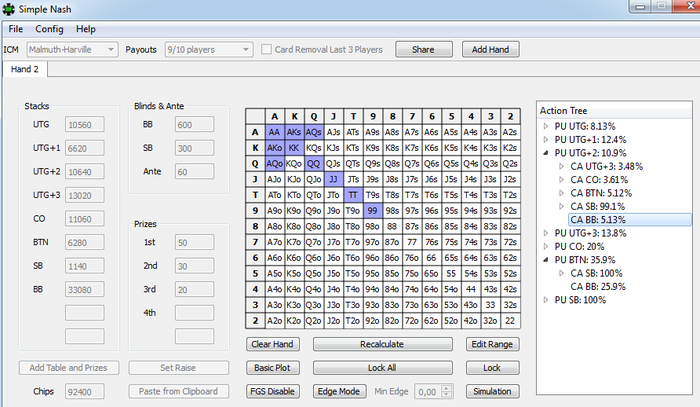Select the AA cell in the hand grid
This screenshot has width=700, height=407.
coord(275,132)
